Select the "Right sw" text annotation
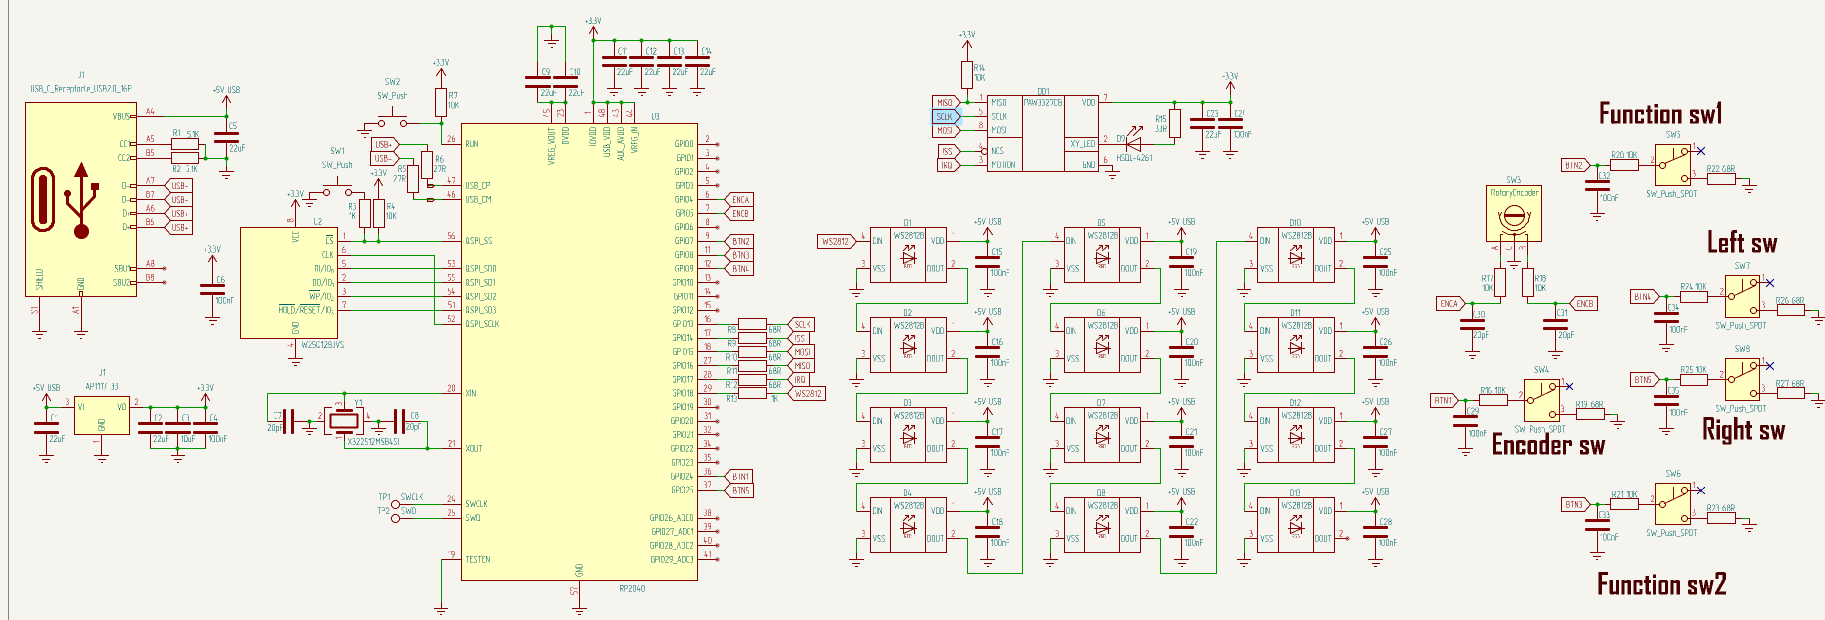Screen dimensions: 1825x620 click(x=1743, y=430)
